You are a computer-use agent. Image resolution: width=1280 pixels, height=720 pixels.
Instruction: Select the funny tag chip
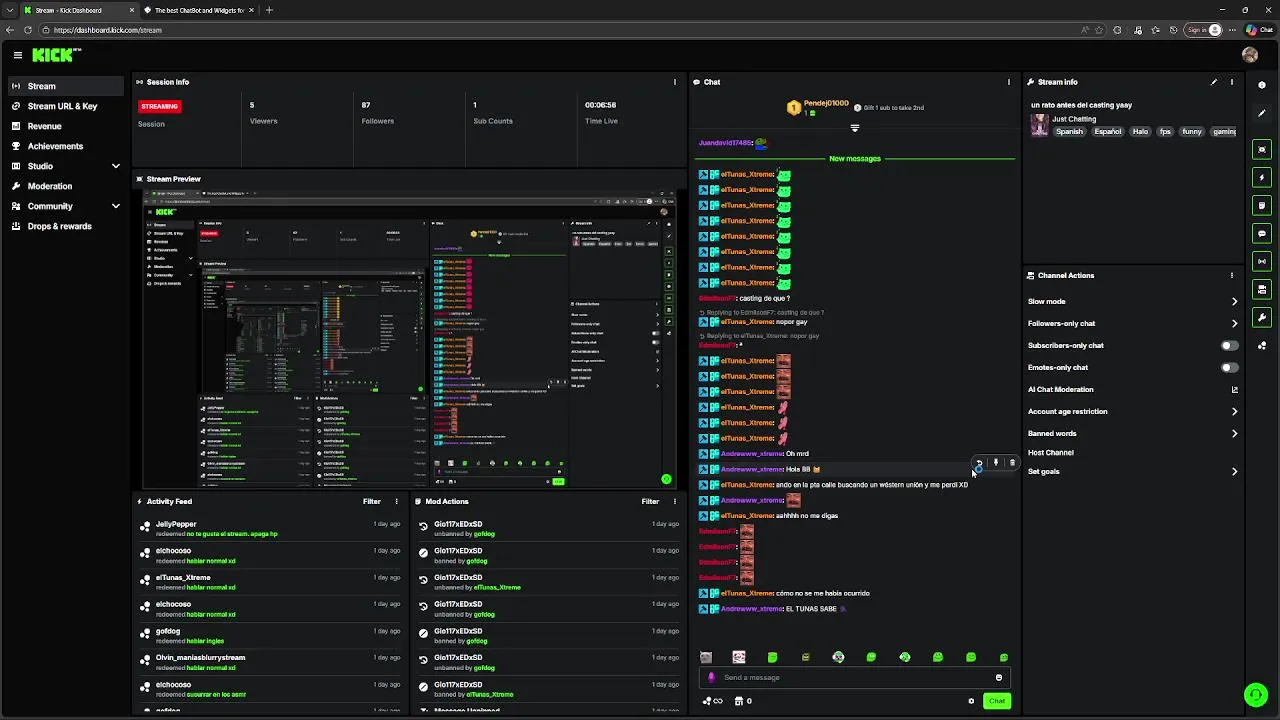coord(1192,131)
